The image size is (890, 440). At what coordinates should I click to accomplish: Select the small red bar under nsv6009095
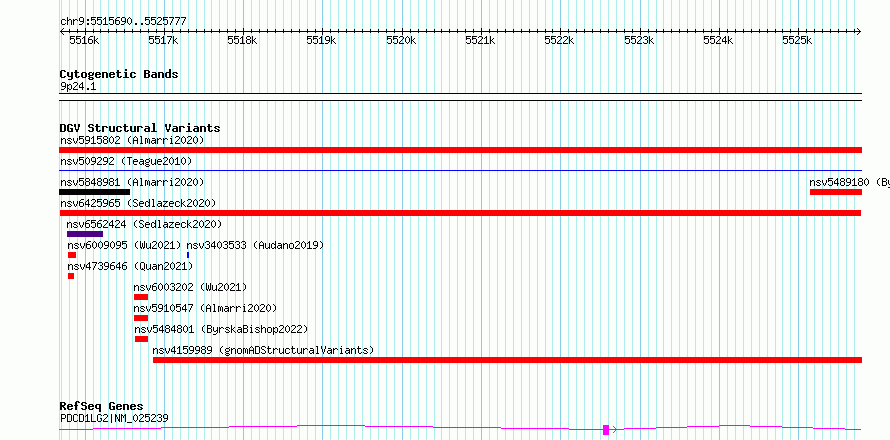click(72, 255)
